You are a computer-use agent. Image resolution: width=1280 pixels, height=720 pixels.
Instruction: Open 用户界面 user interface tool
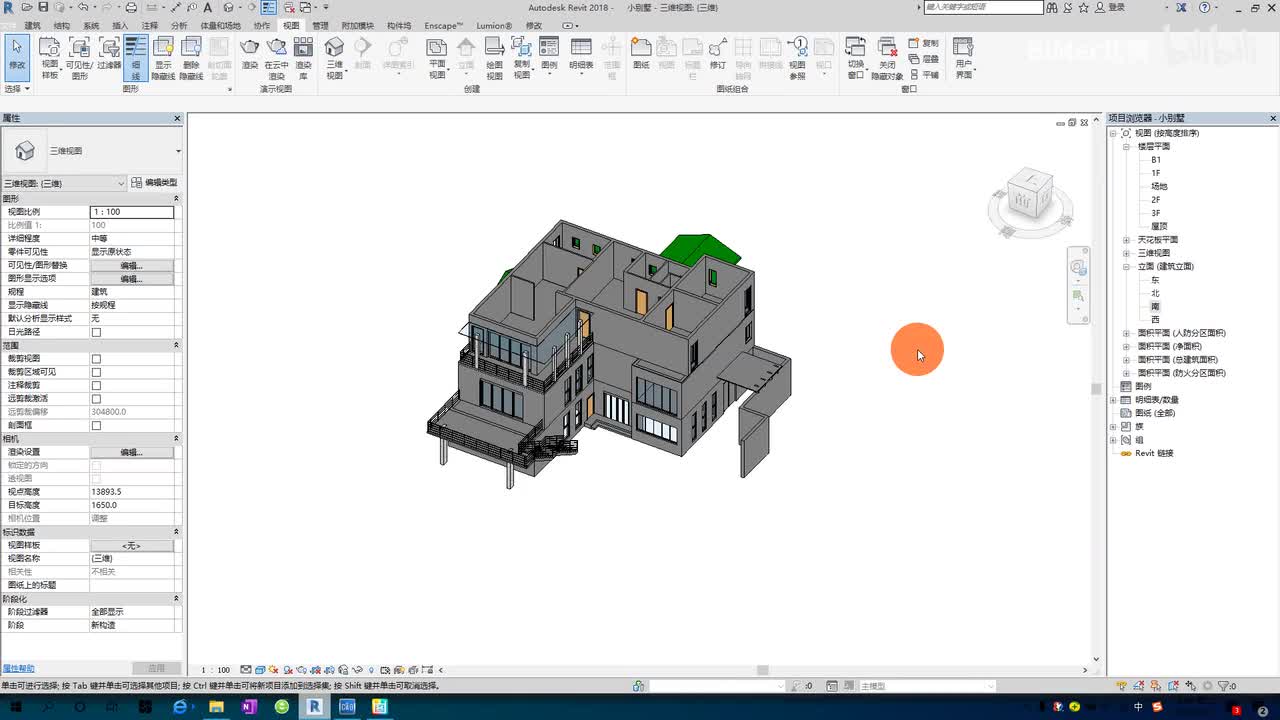[x=963, y=58]
